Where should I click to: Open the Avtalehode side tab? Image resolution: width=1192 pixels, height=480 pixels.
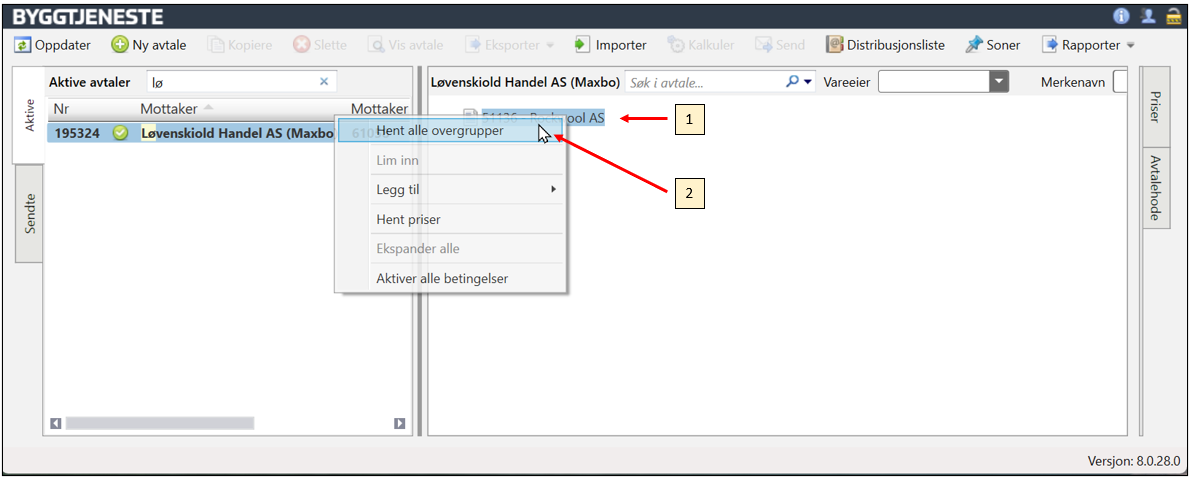1155,187
